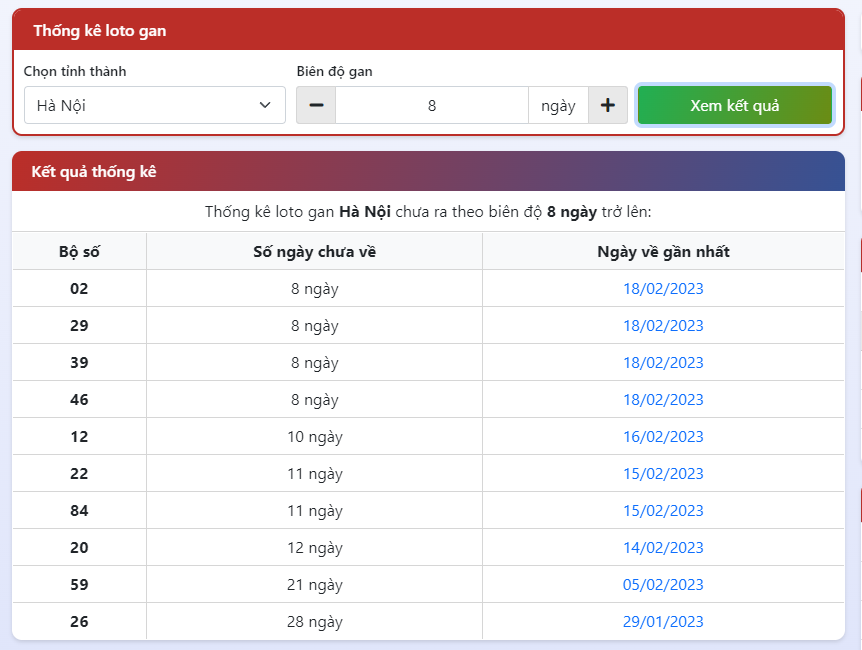Open date link 15/02/2023 in row 84
The image size is (862, 650).
point(663,510)
